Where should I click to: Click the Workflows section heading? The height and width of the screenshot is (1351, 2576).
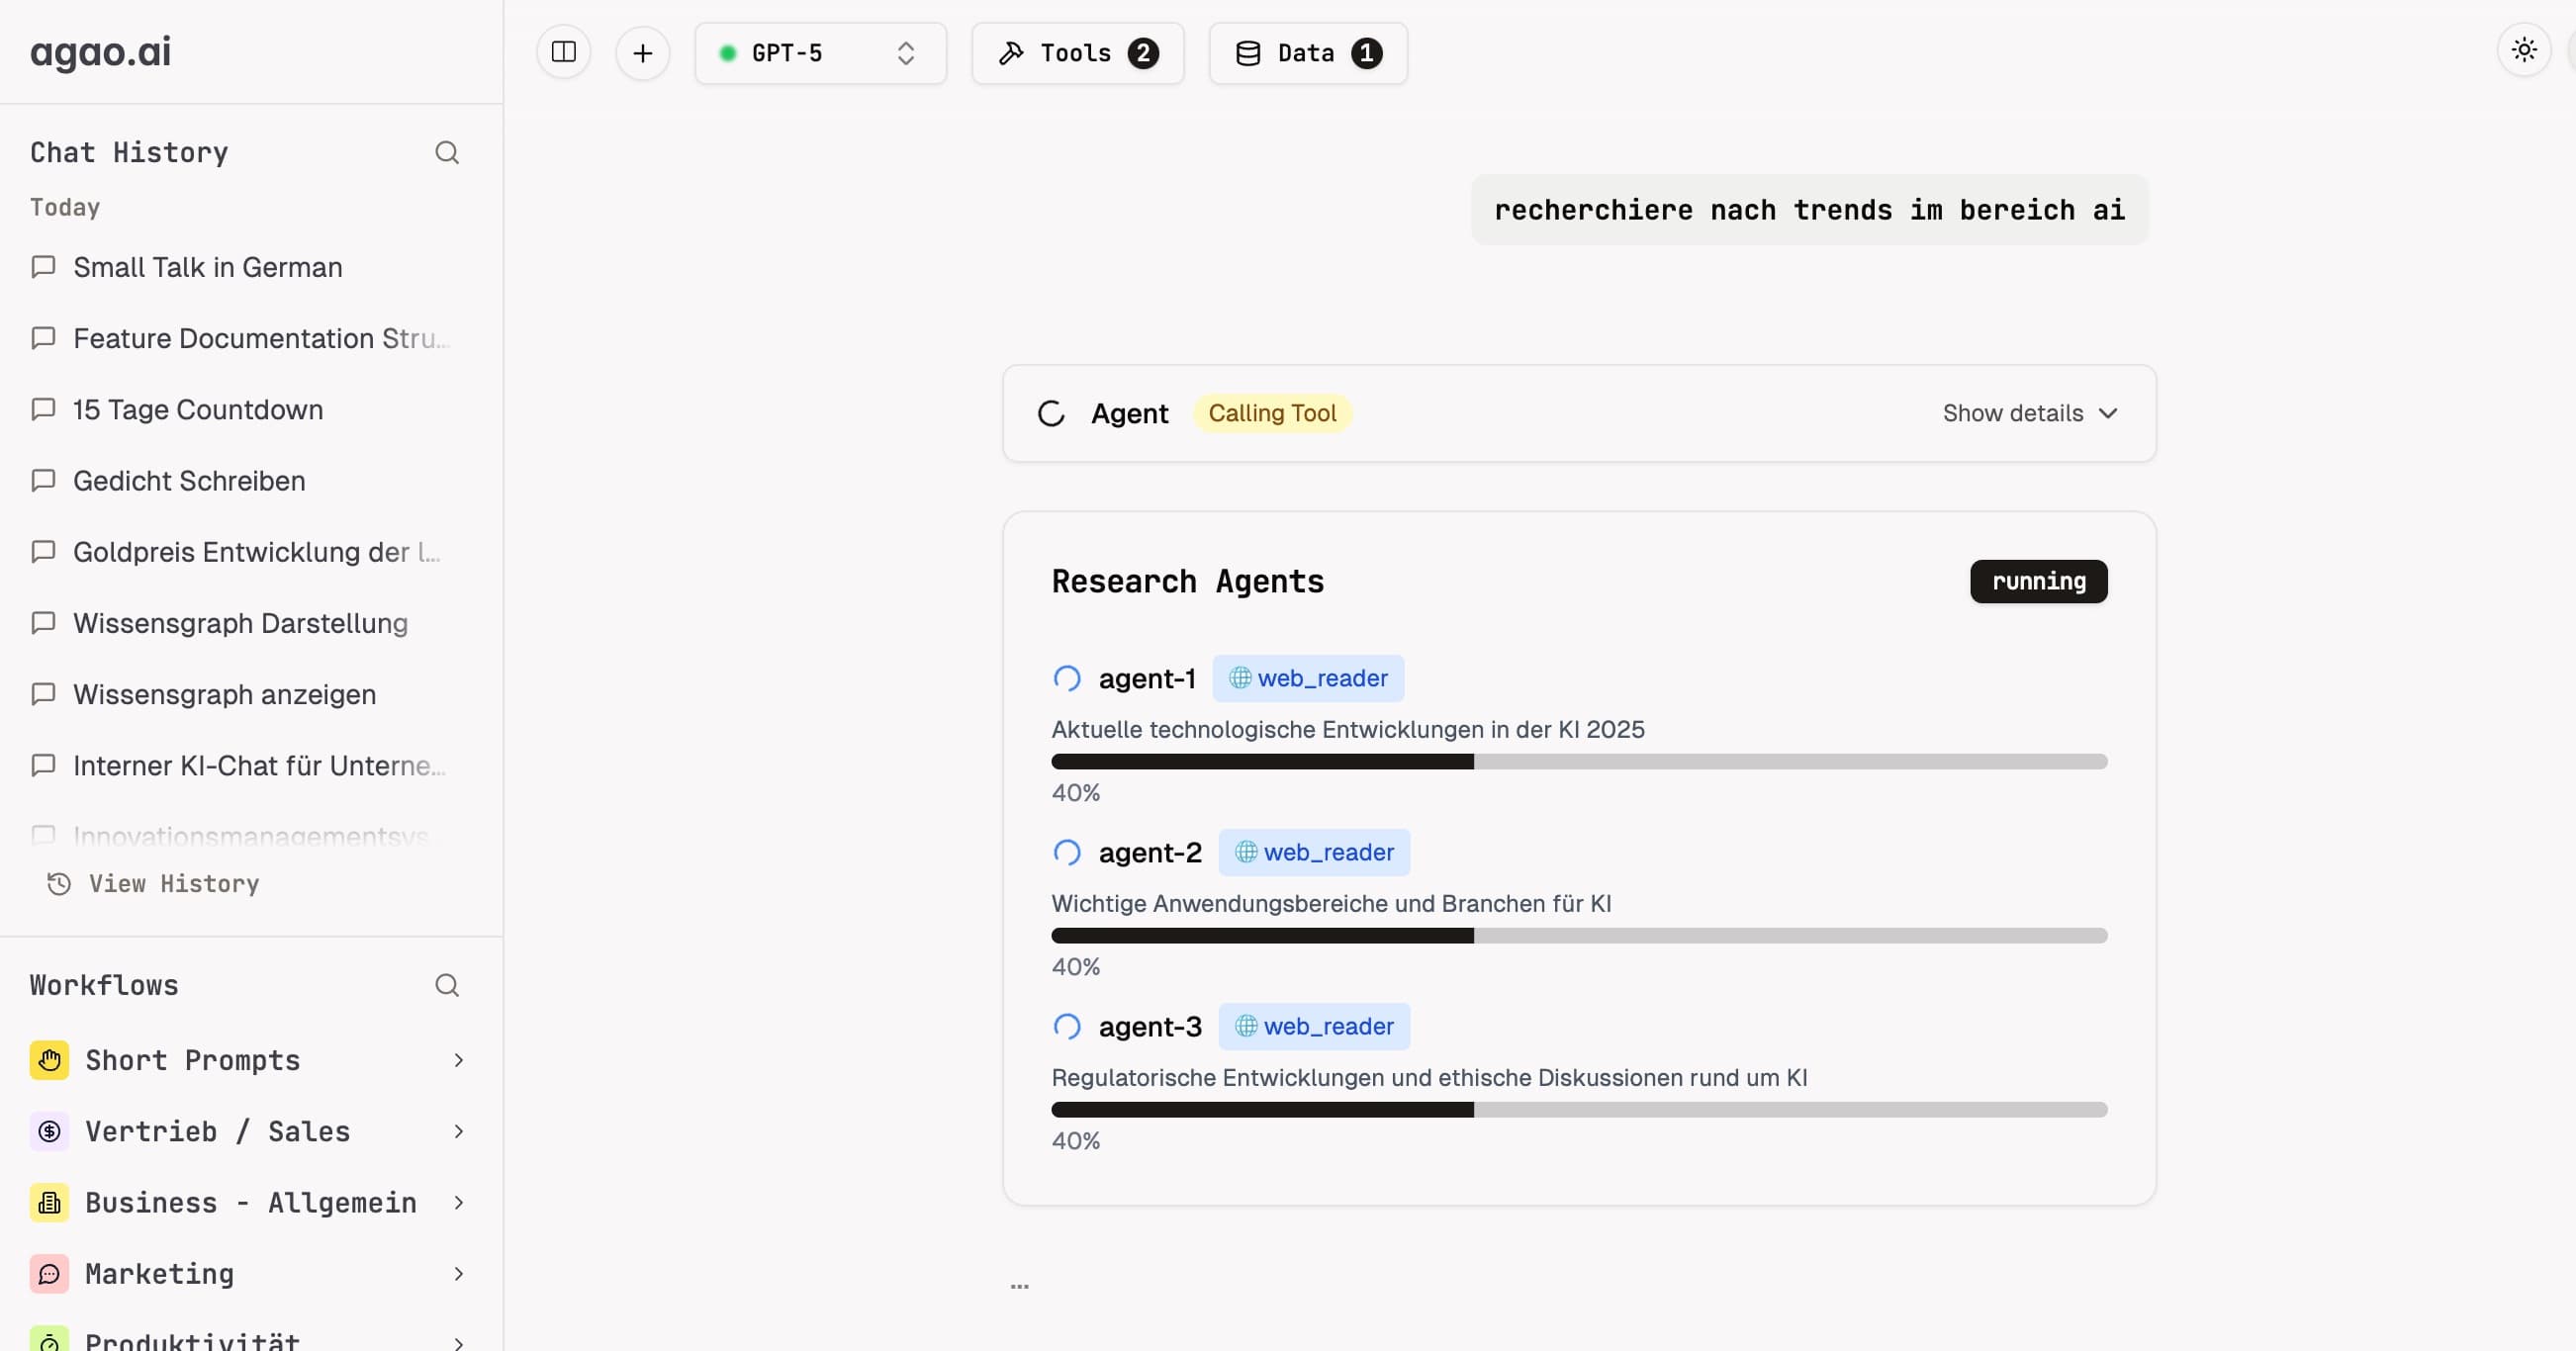[x=104, y=985]
